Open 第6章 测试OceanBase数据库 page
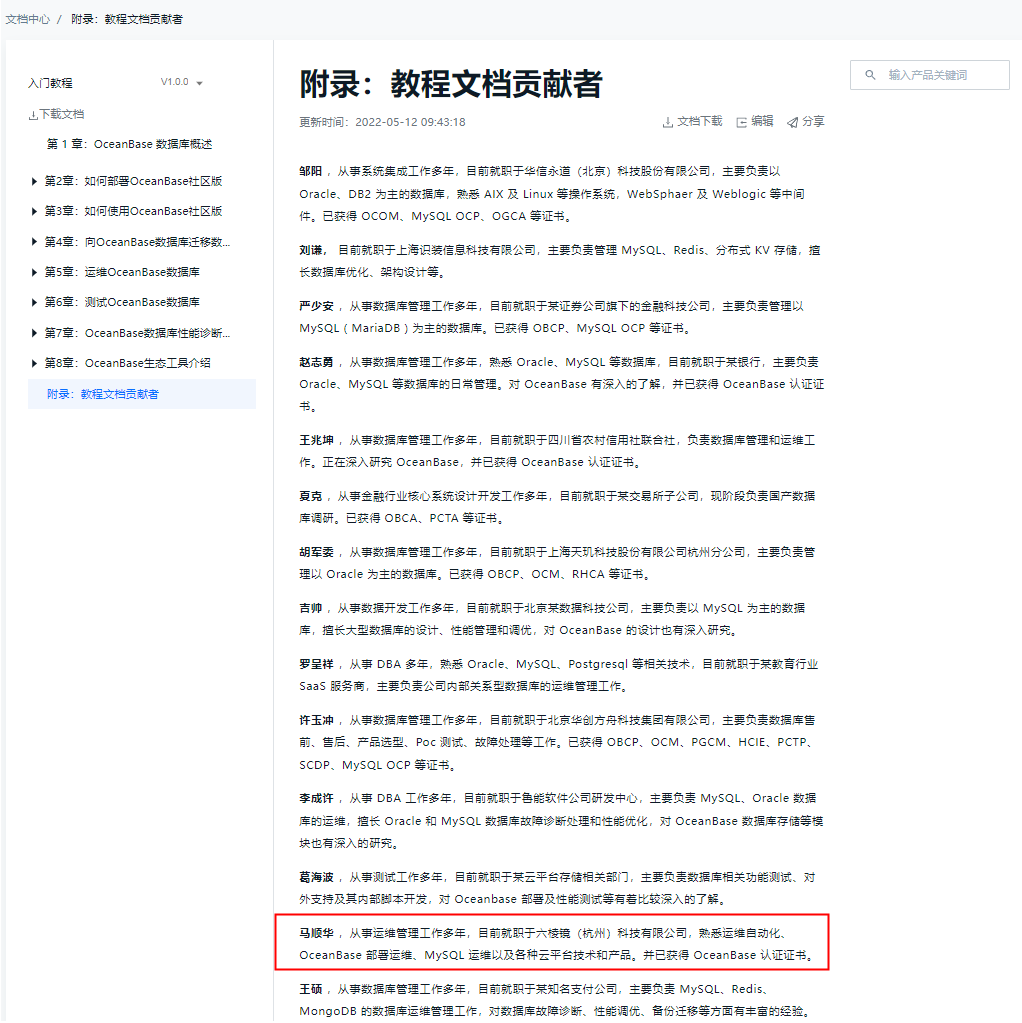This screenshot has width=1022, height=1023. (x=122, y=302)
